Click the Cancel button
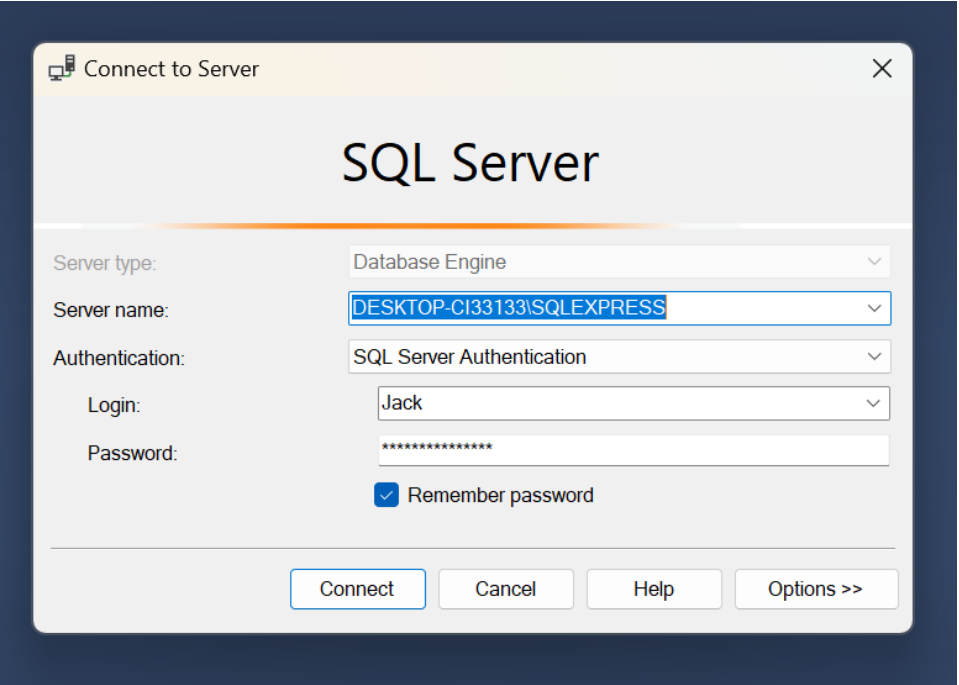The height and width of the screenshot is (685, 959). click(x=506, y=589)
